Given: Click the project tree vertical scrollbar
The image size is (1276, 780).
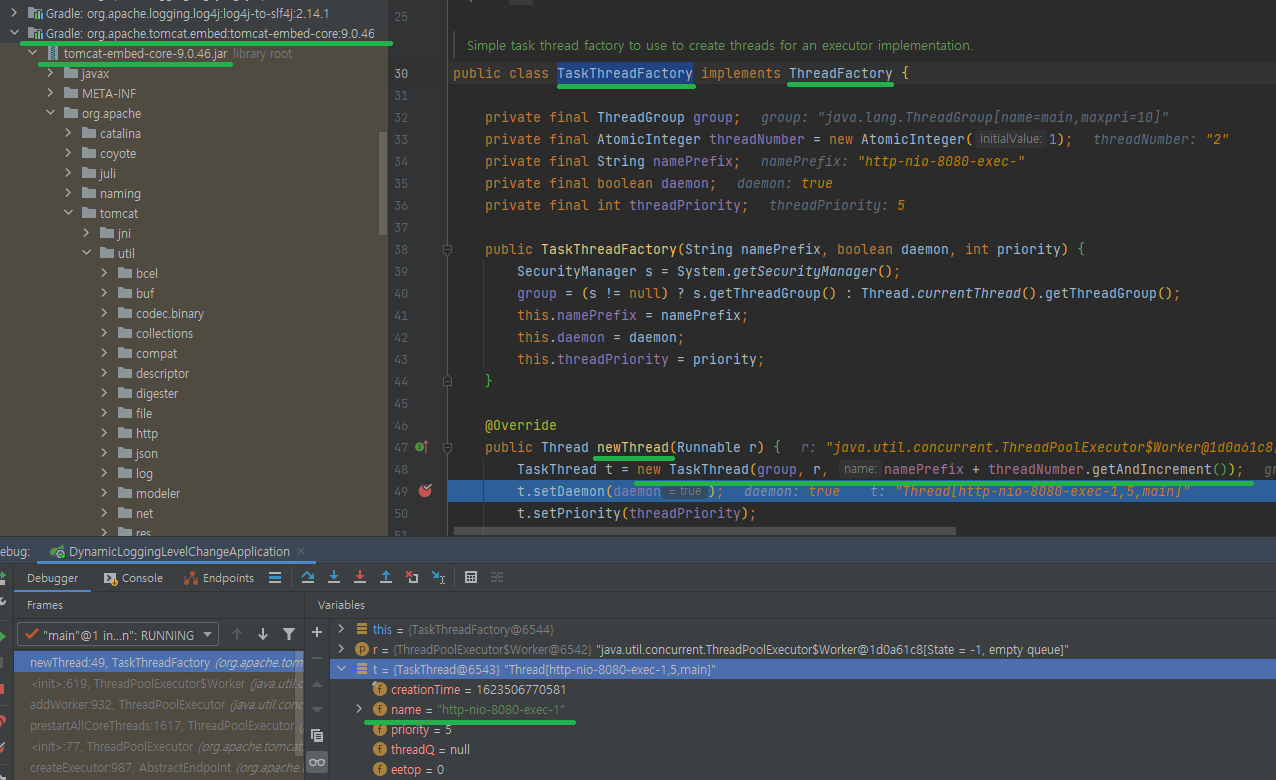Looking at the screenshot, I should click(x=383, y=182).
